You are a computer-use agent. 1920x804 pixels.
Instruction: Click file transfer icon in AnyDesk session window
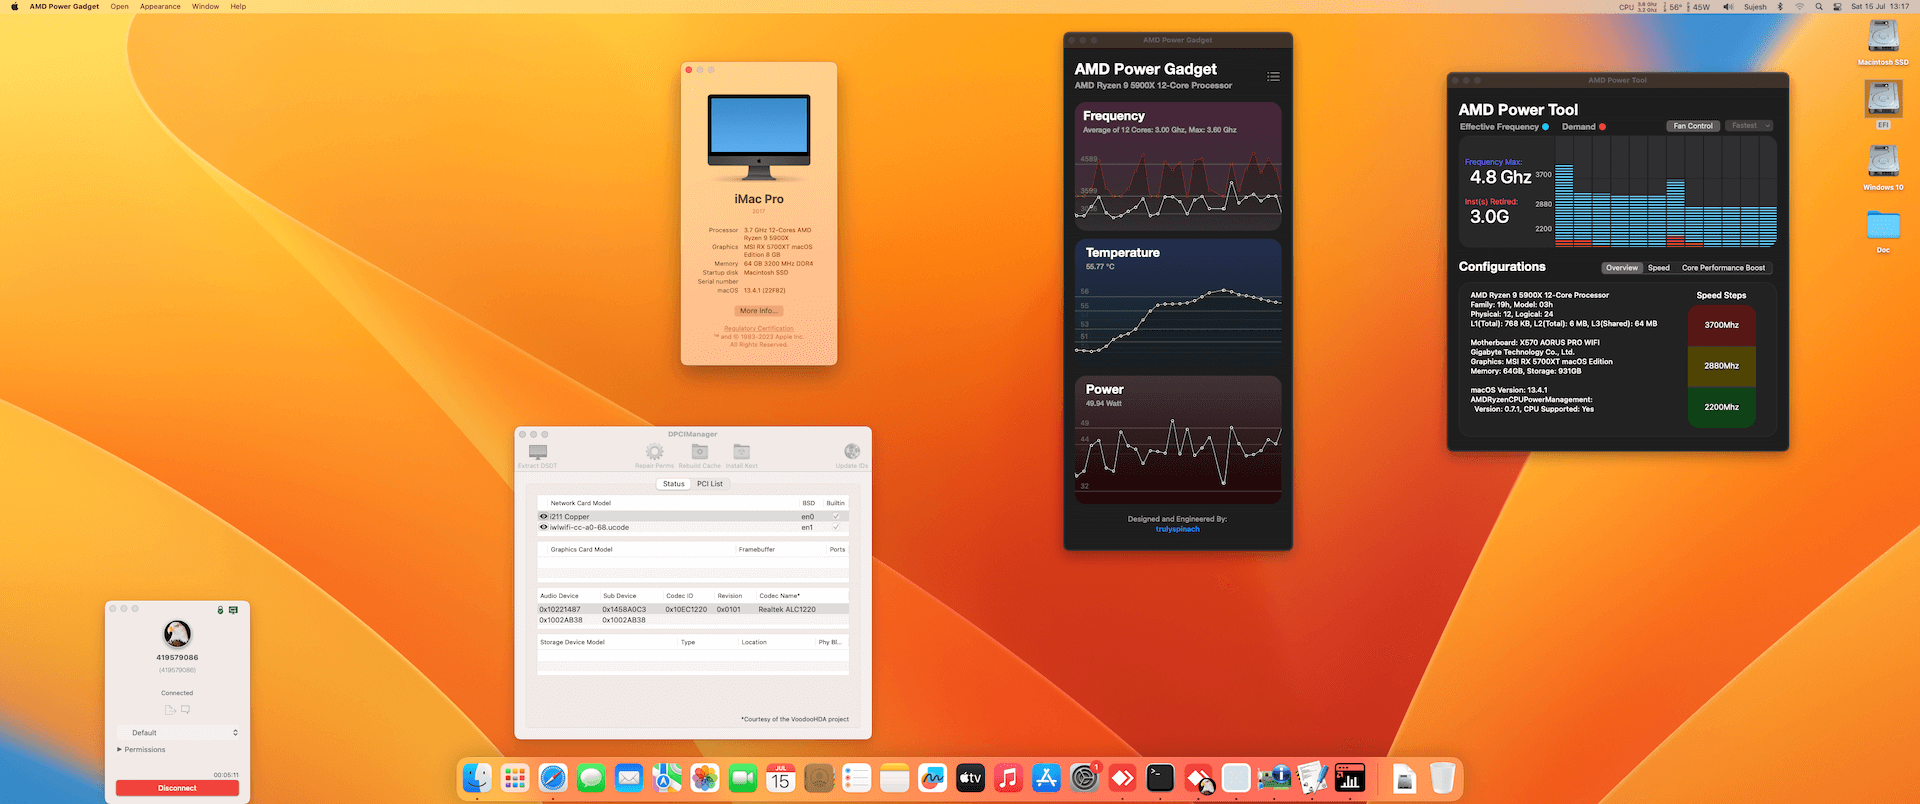[x=170, y=710]
